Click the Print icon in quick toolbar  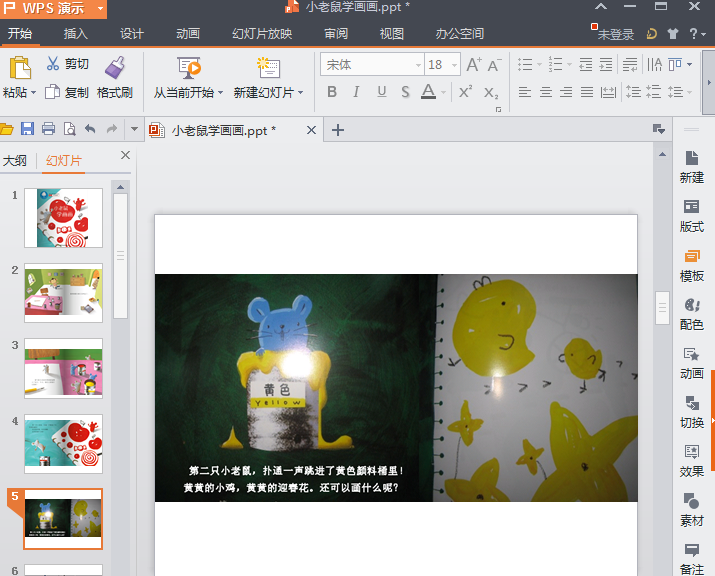click(x=48, y=129)
